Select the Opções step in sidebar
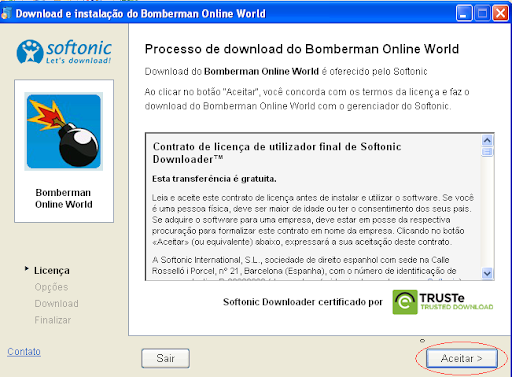Viewport: 512px width, 377px height. point(51,287)
